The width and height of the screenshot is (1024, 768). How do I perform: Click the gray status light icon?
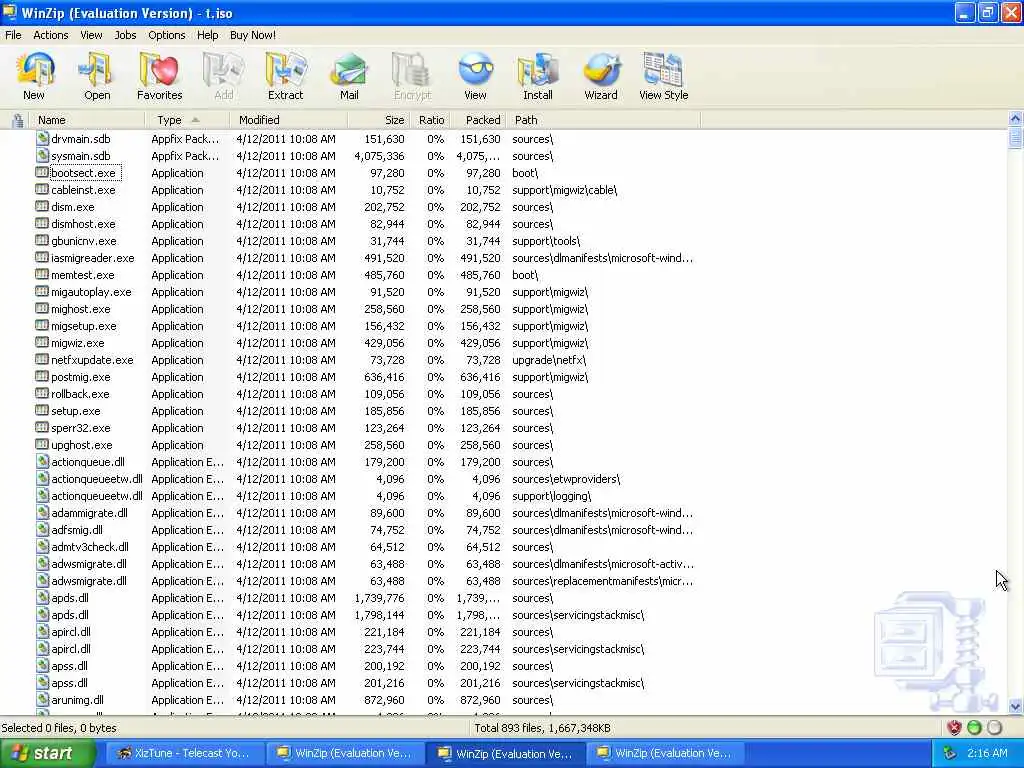tap(995, 728)
